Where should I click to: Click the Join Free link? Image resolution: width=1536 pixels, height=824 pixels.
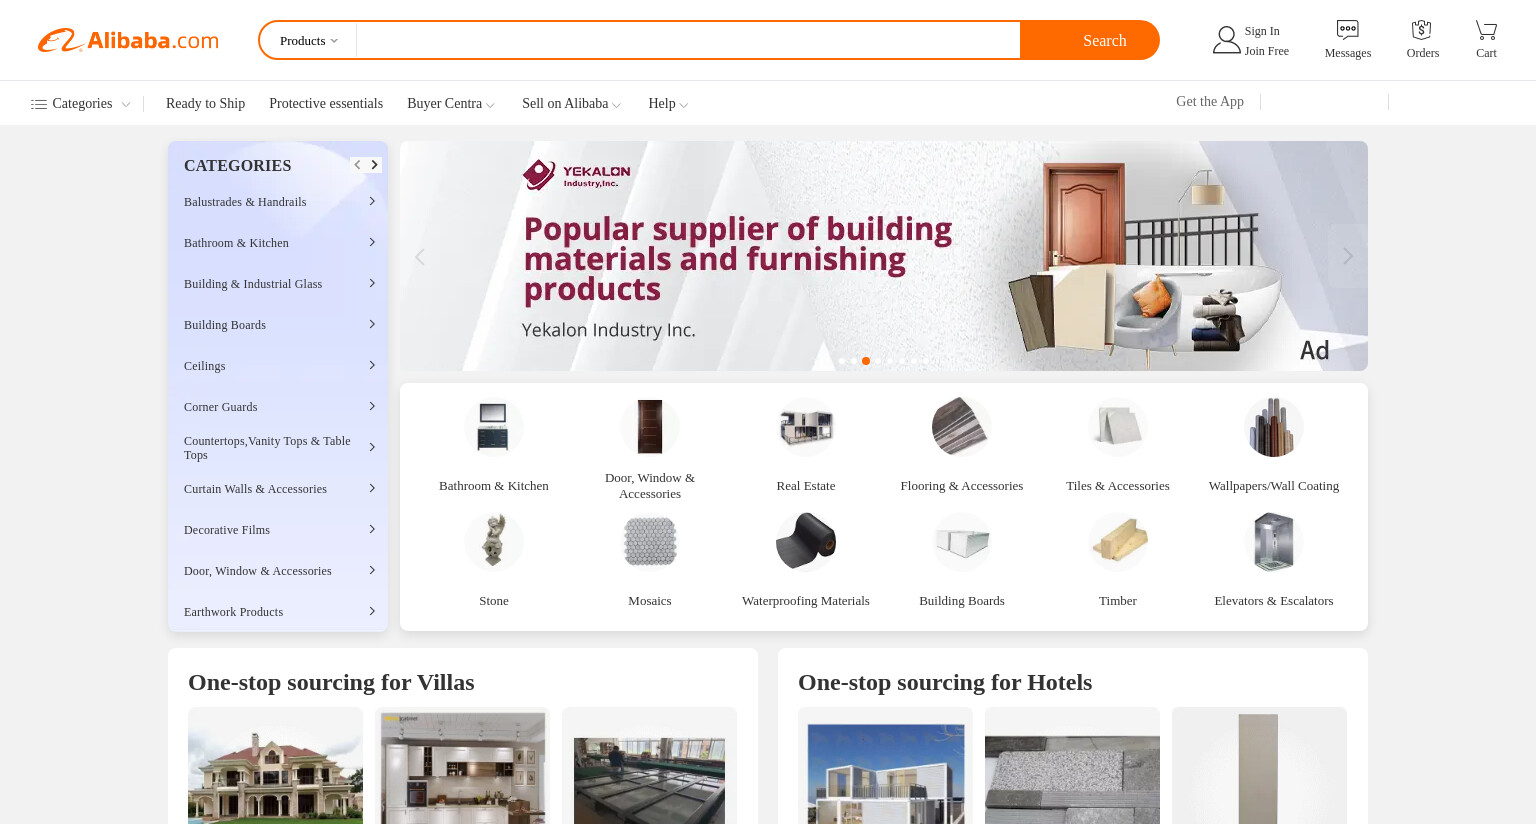tap(1266, 51)
